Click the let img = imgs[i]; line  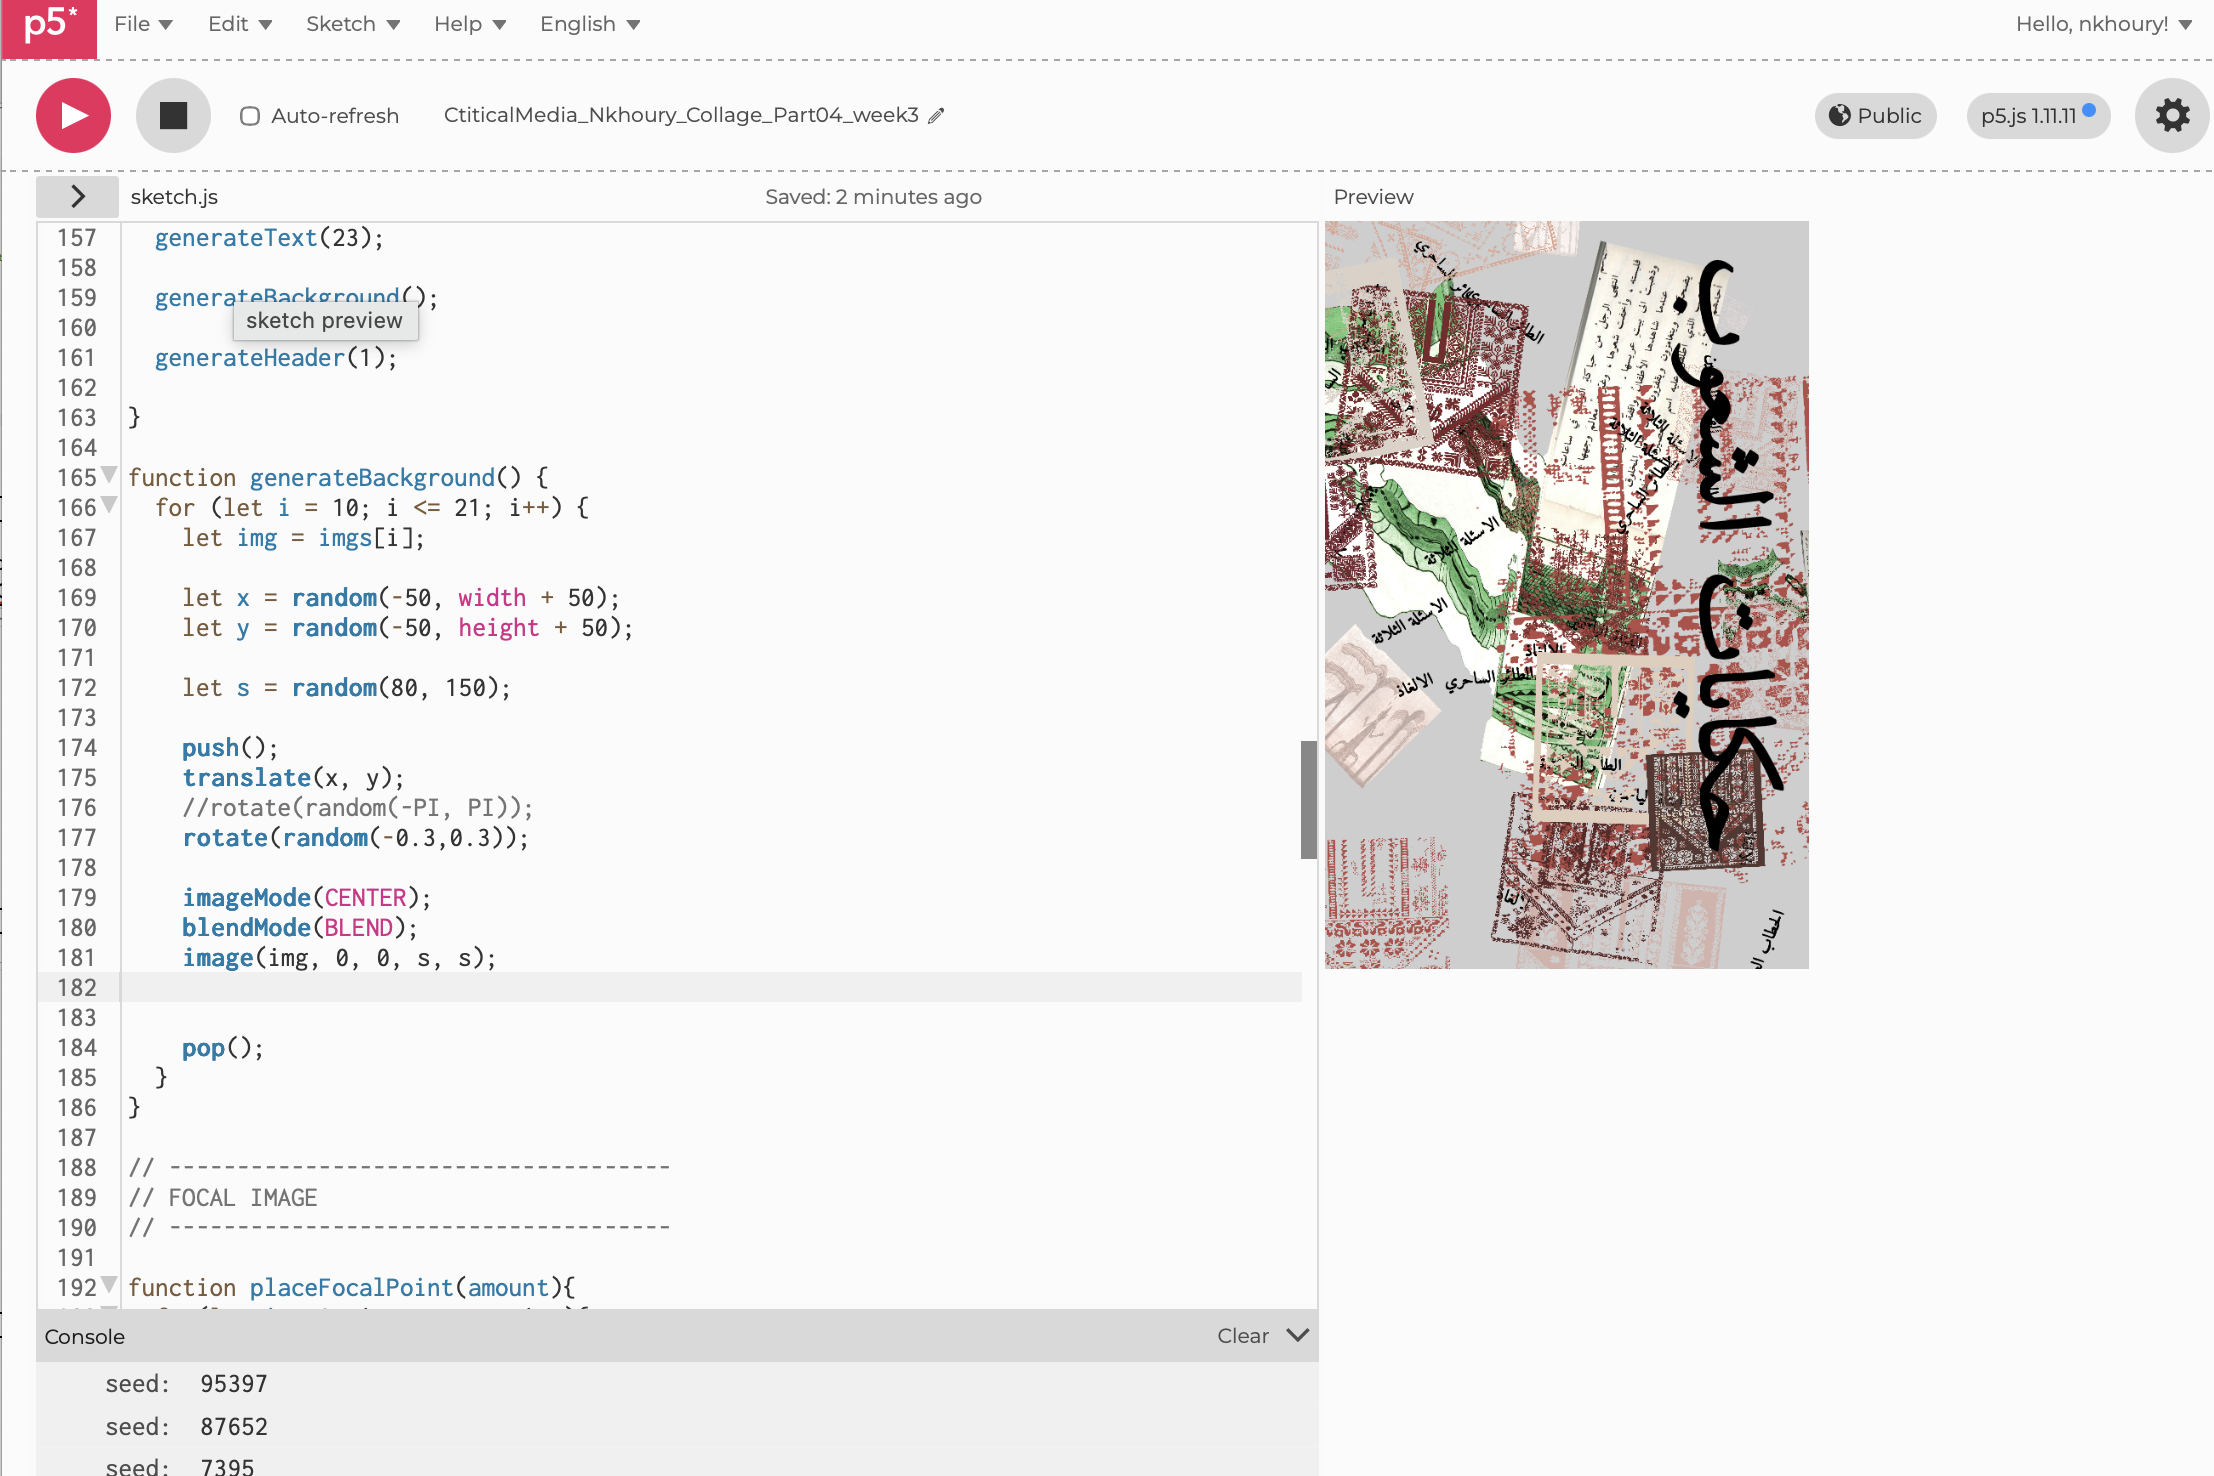303,538
